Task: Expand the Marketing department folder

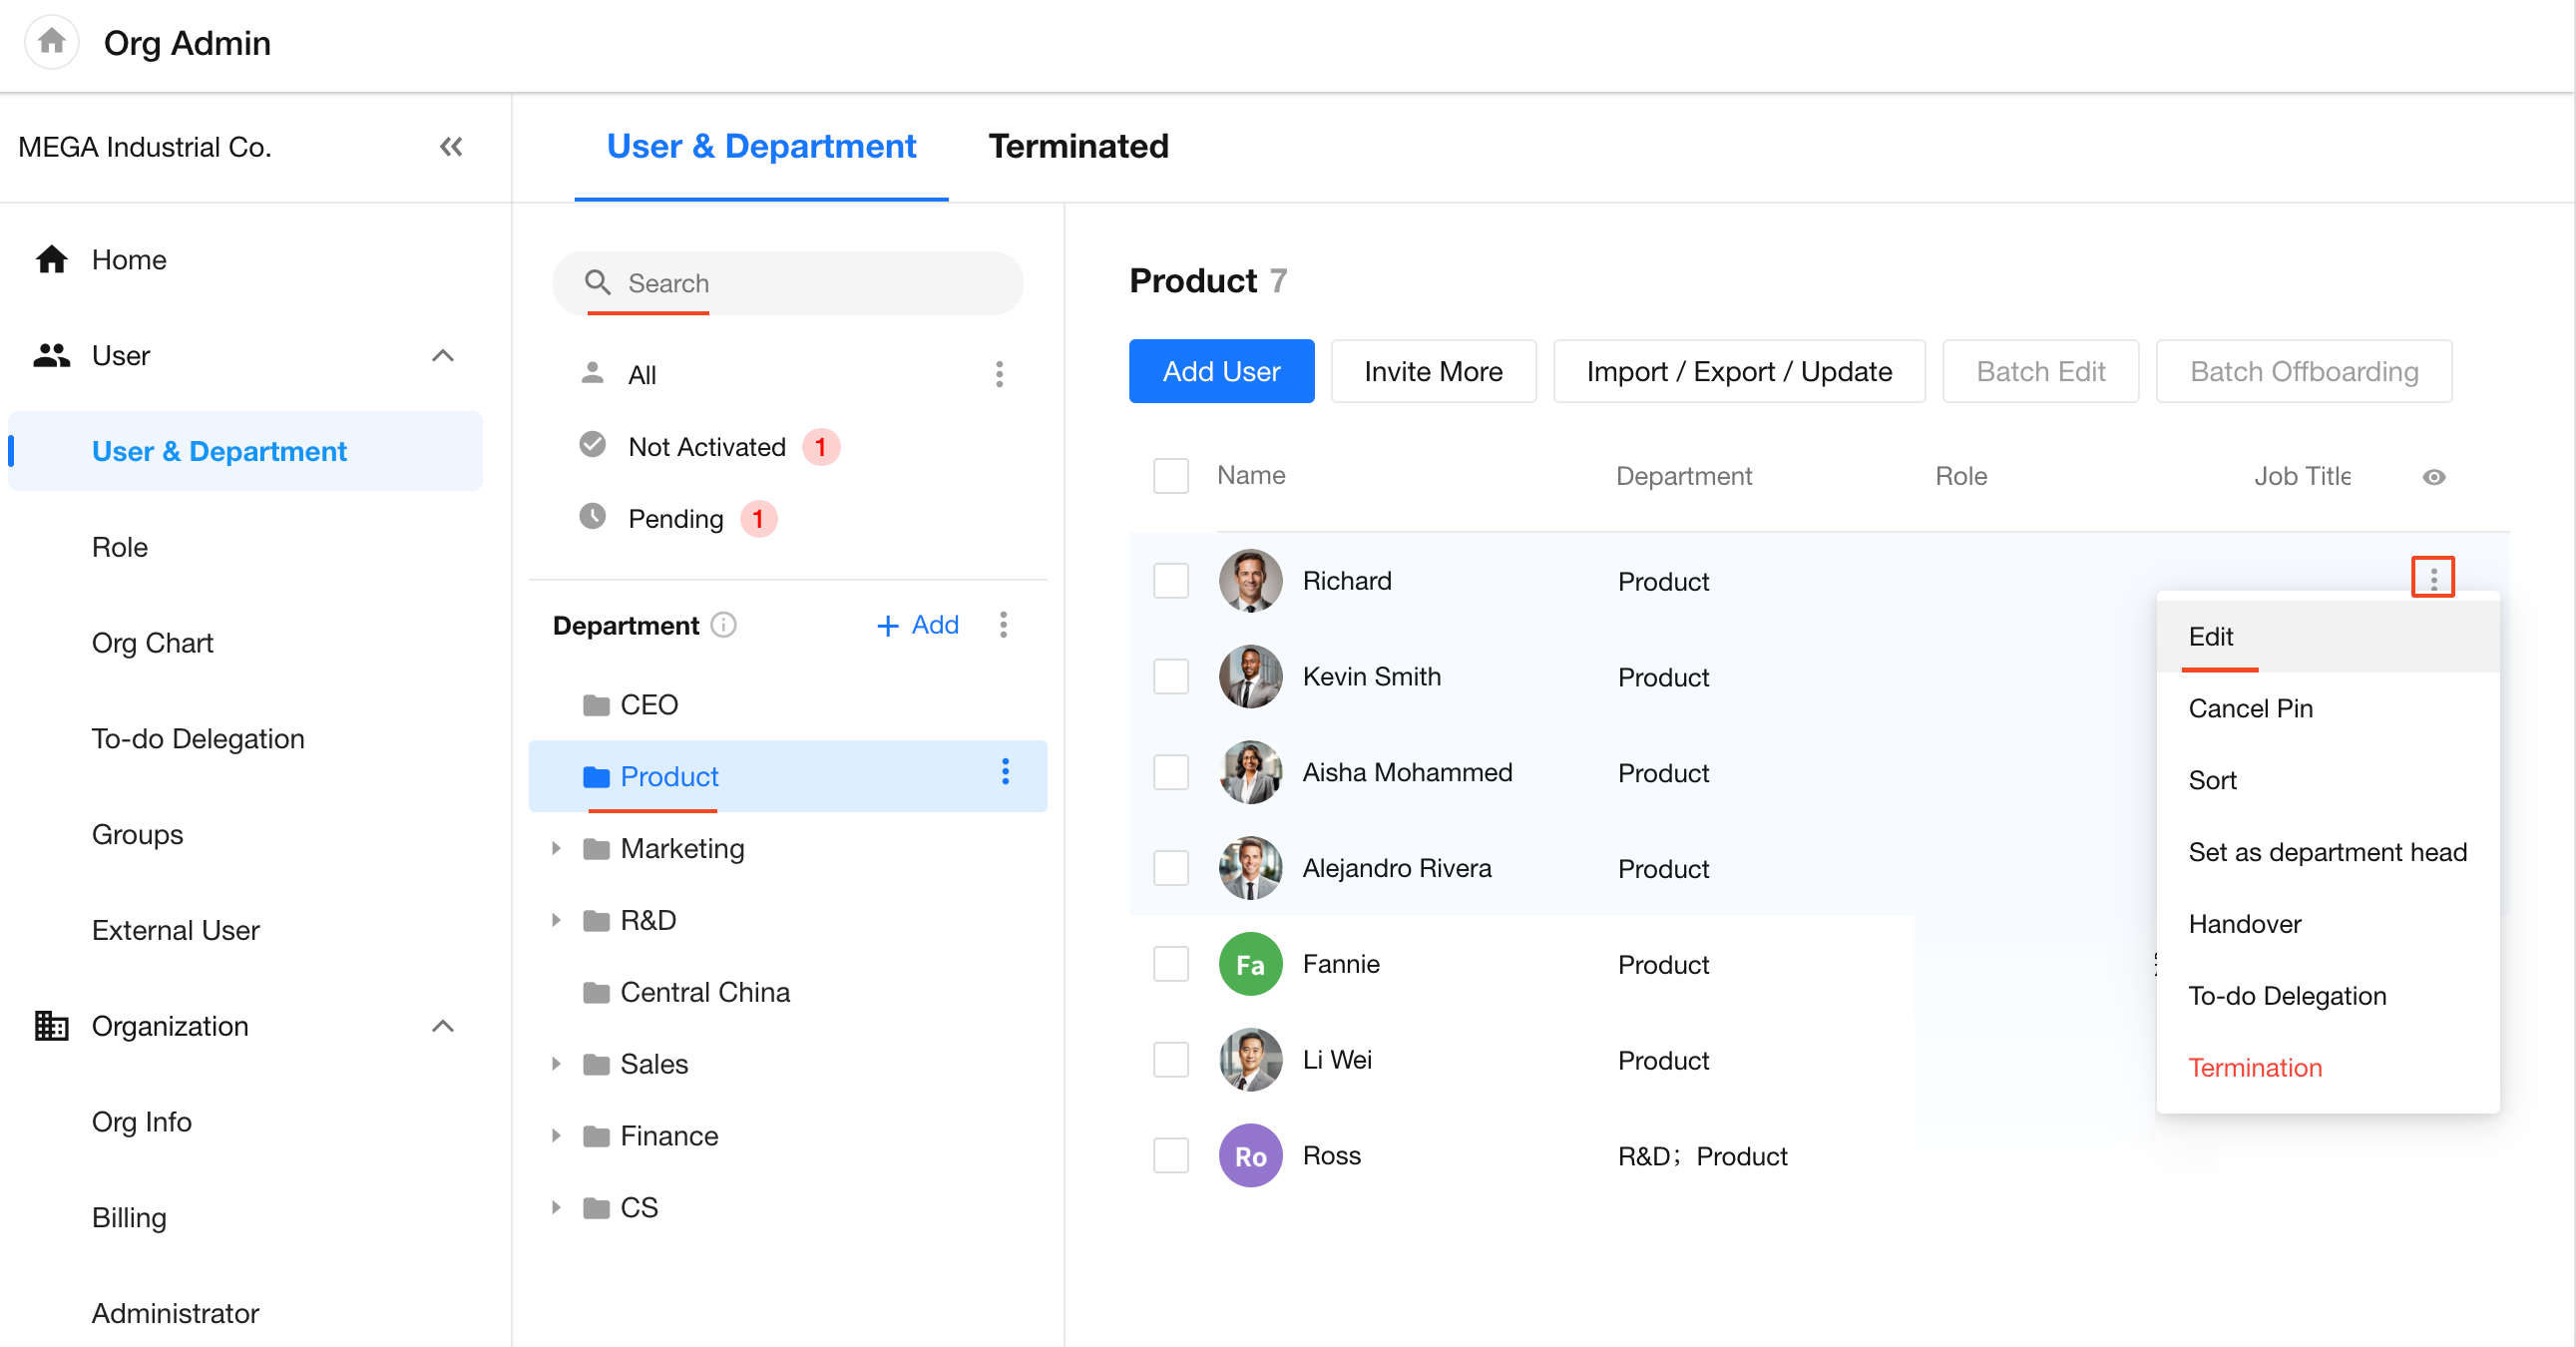Action: 556,848
